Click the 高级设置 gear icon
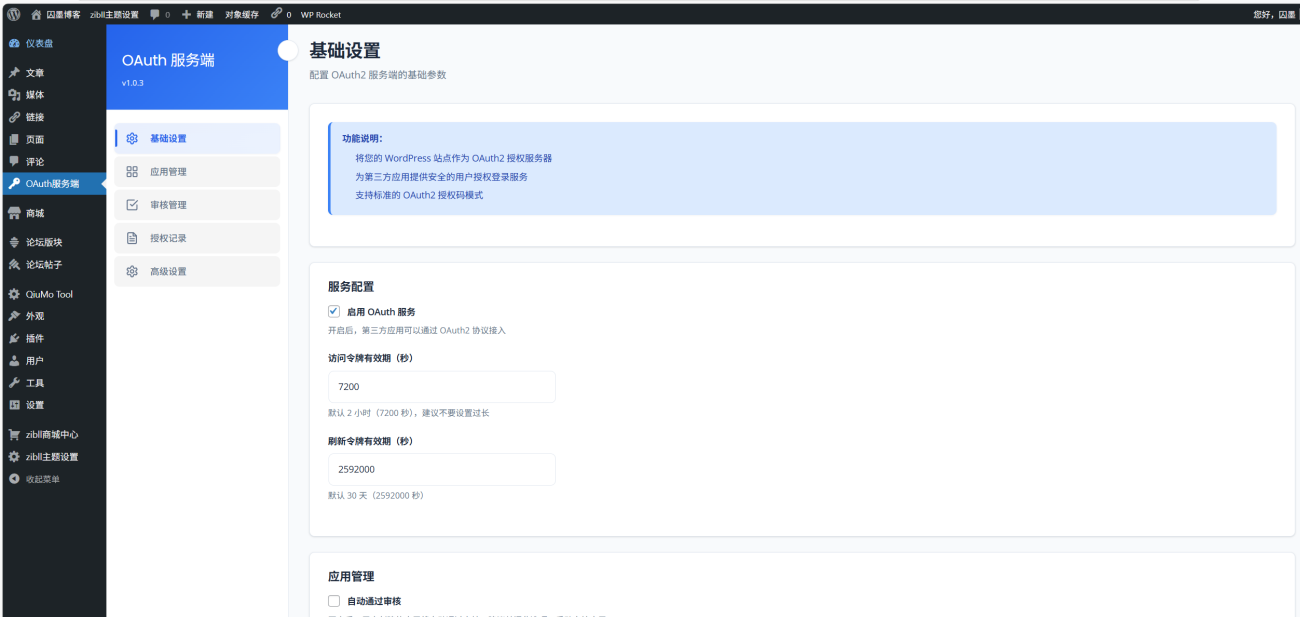1300x617 pixels. click(131, 270)
